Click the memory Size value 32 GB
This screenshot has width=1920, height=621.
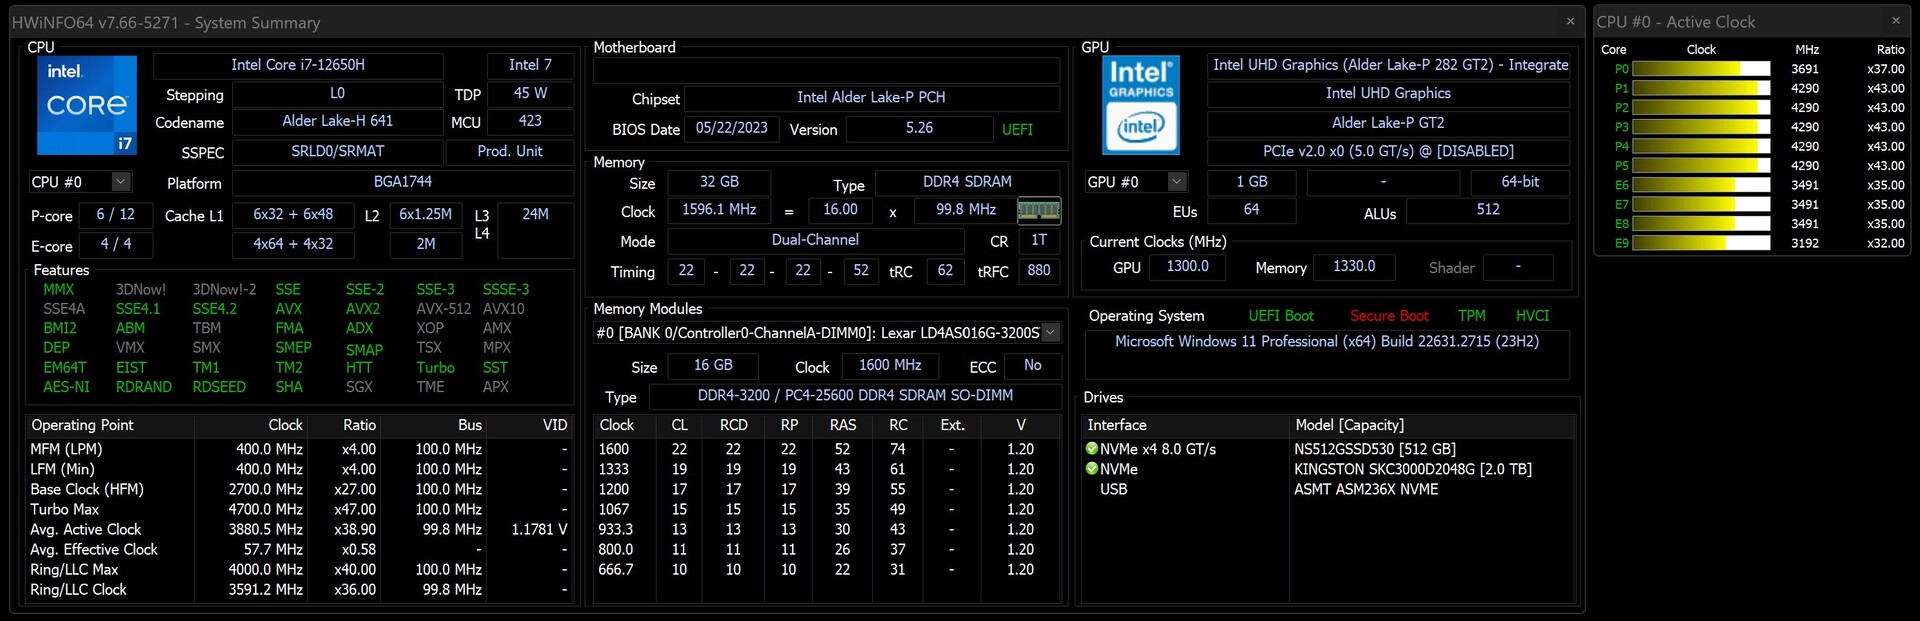(719, 182)
